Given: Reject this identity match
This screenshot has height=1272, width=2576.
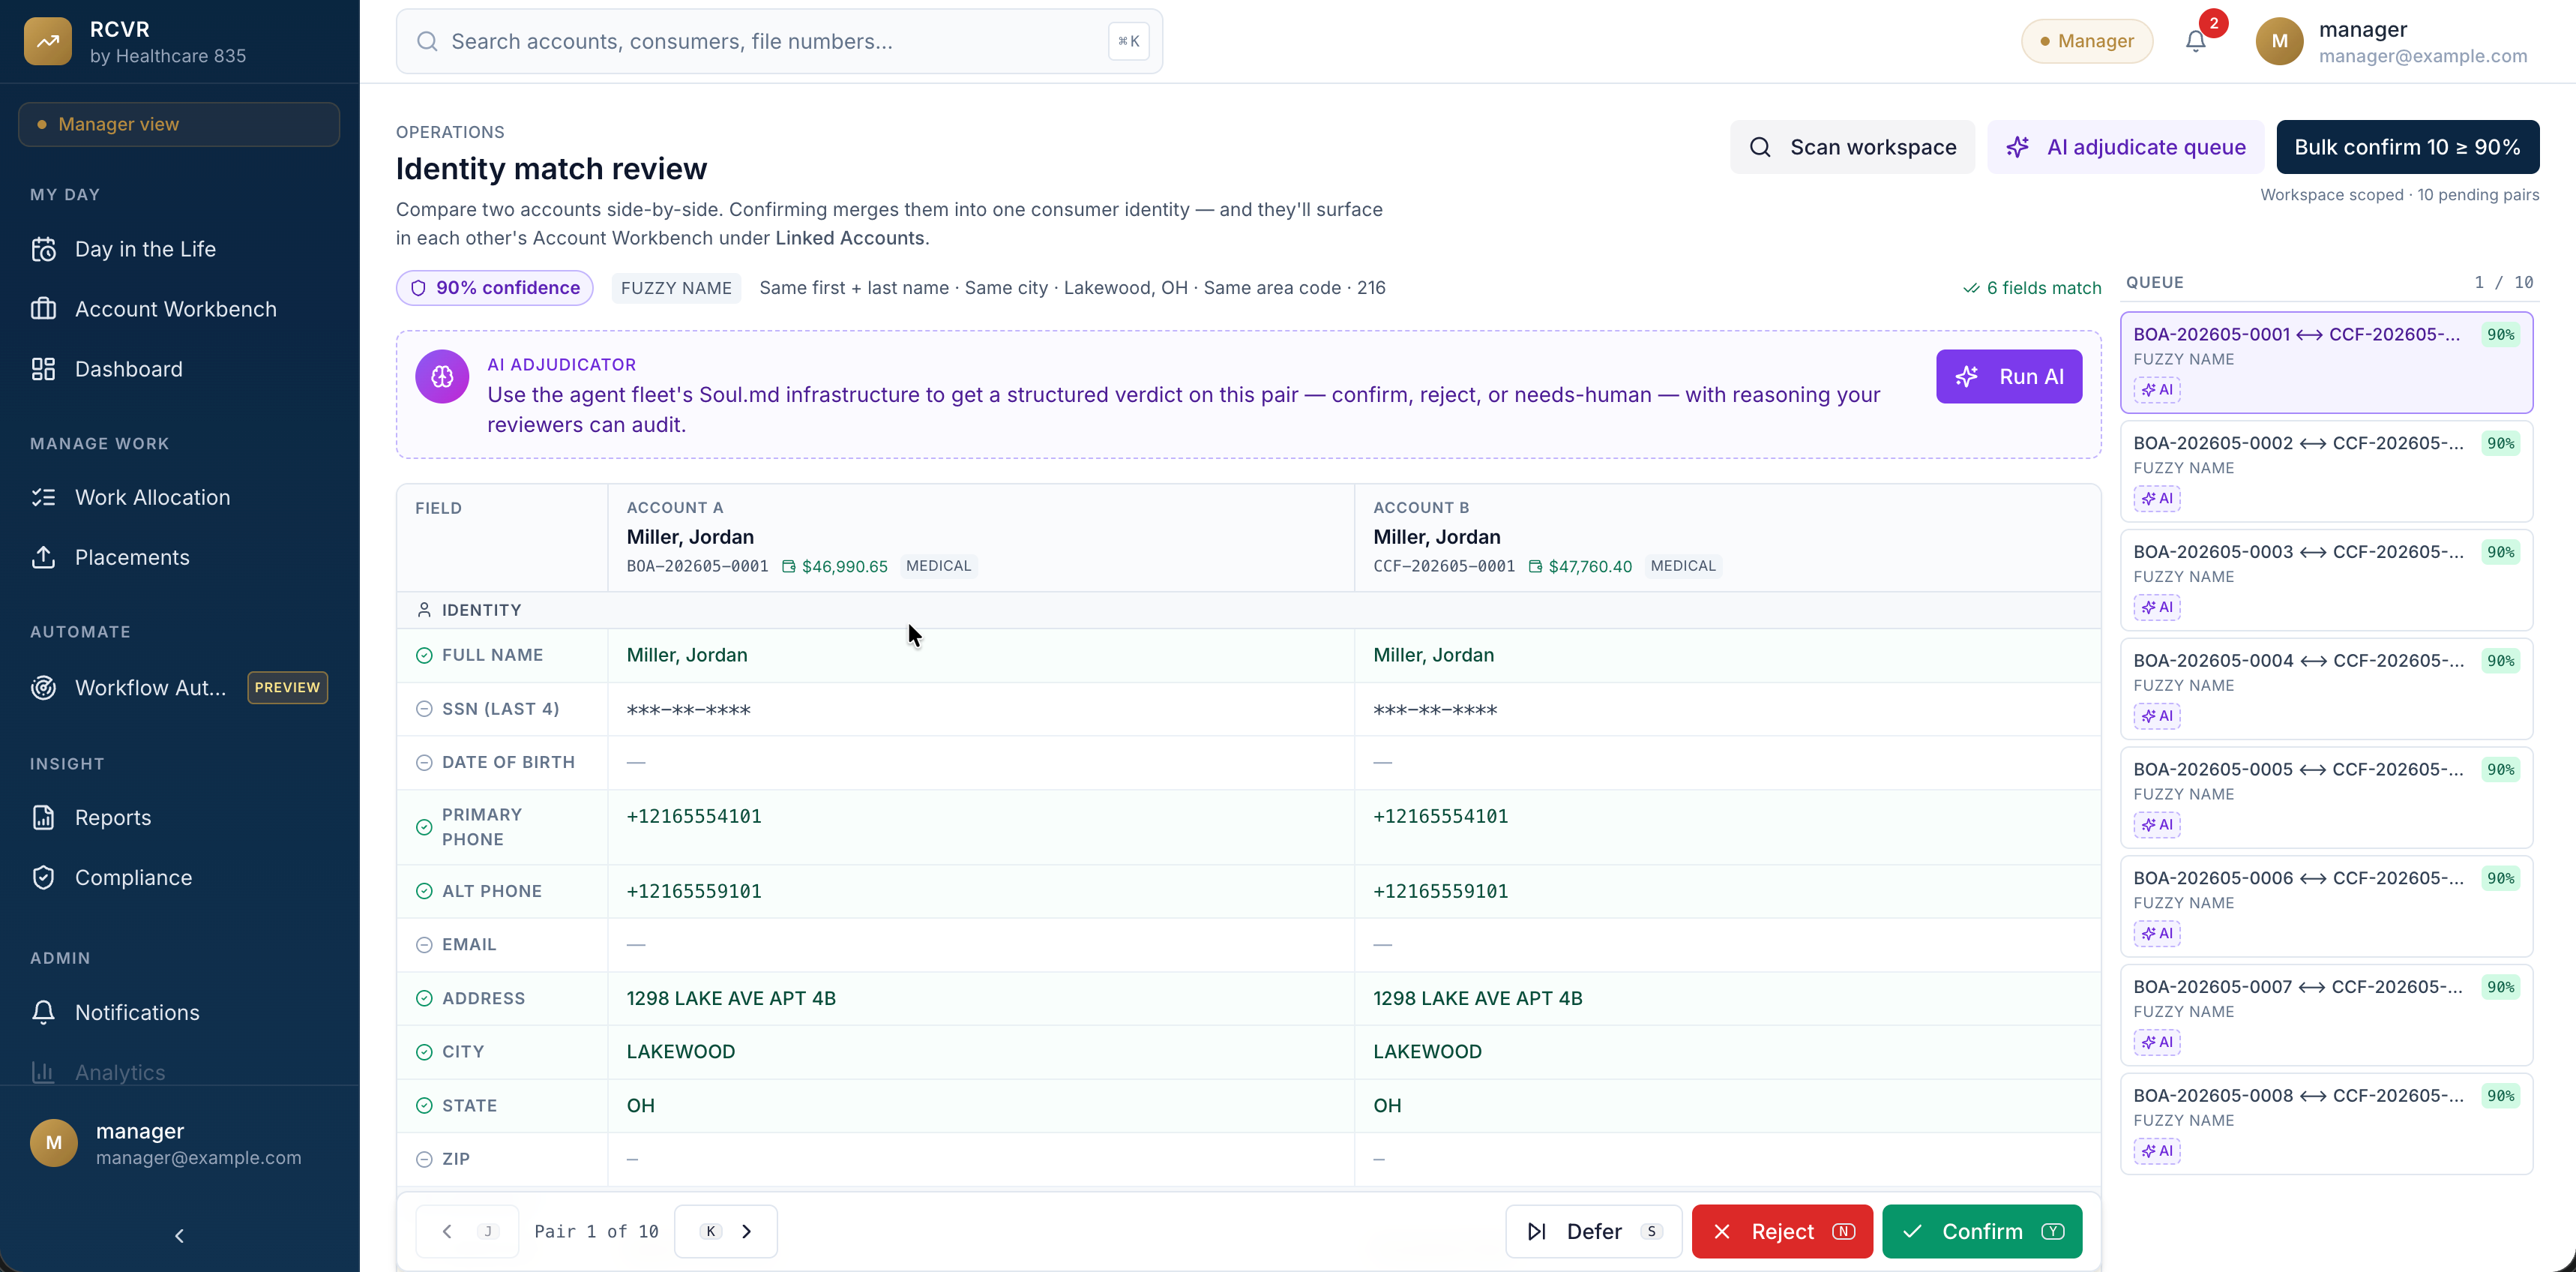Looking at the screenshot, I should coord(1782,1231).
